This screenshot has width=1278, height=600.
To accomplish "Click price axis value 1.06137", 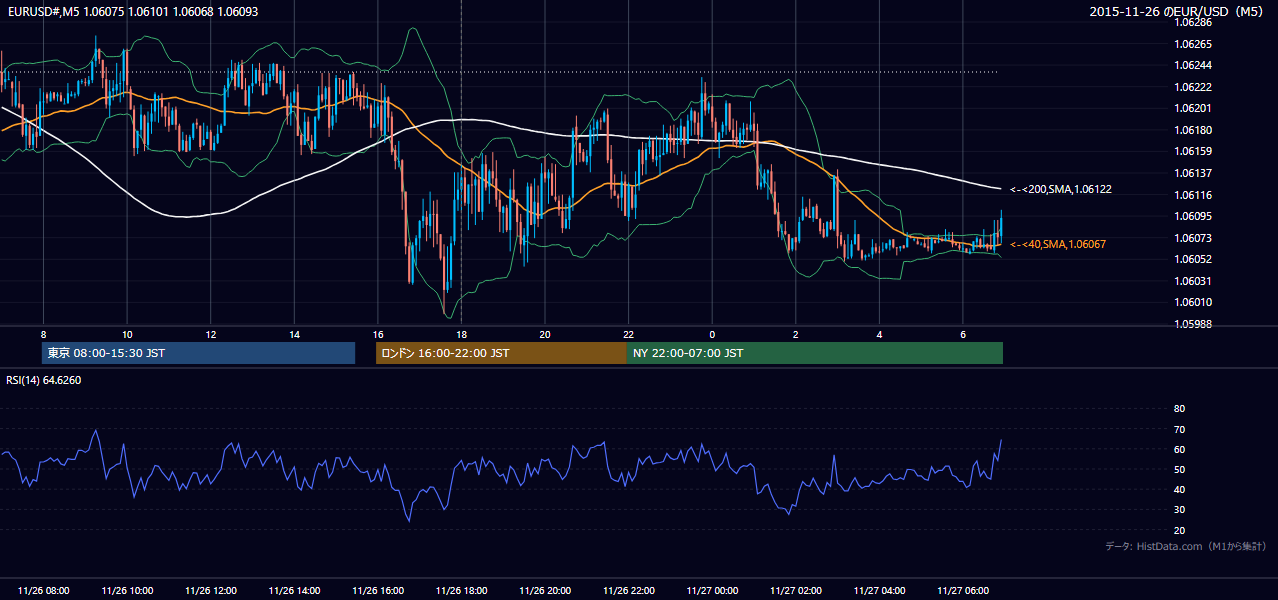I will 1192,173.
